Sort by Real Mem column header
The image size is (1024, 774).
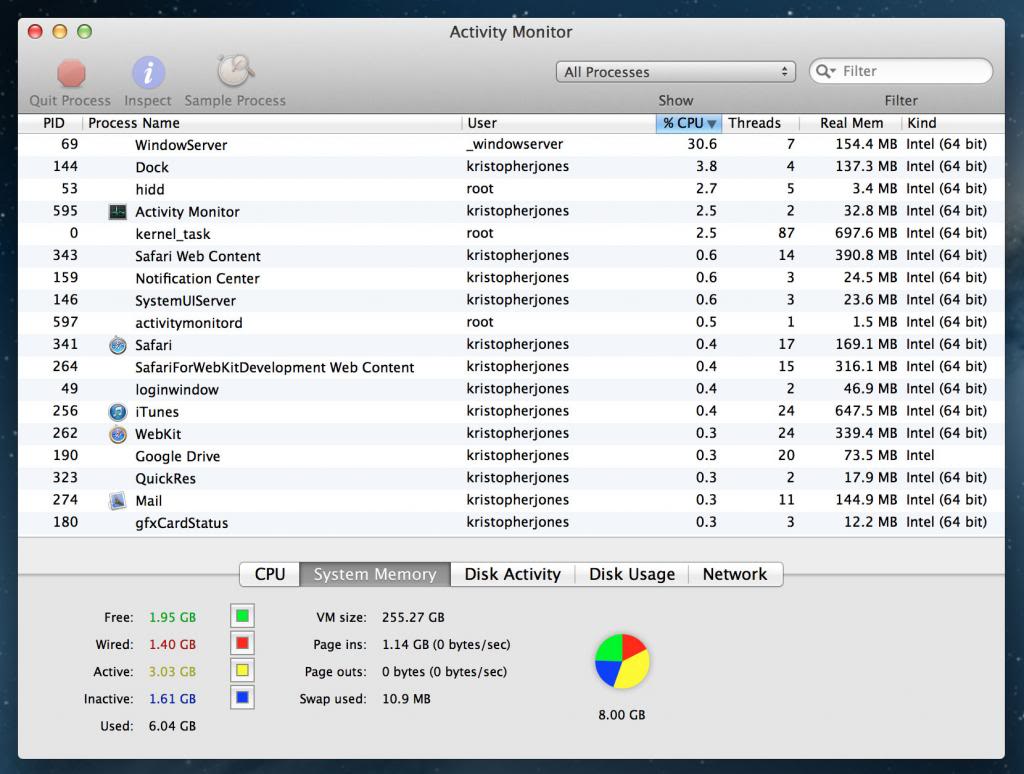850,123
